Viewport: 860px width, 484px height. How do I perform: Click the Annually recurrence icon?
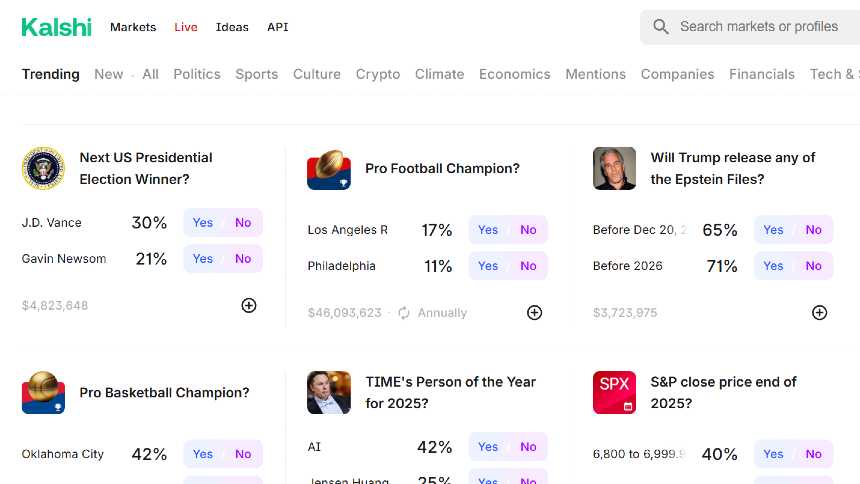pyautogui.click(x=404, y=313)
